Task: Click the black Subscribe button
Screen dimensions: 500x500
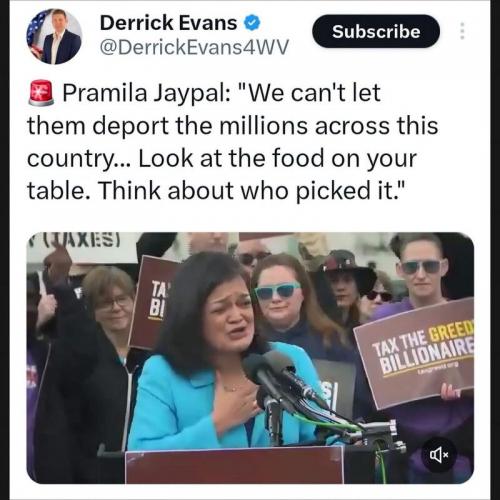Action: click(x=376, y=31)
